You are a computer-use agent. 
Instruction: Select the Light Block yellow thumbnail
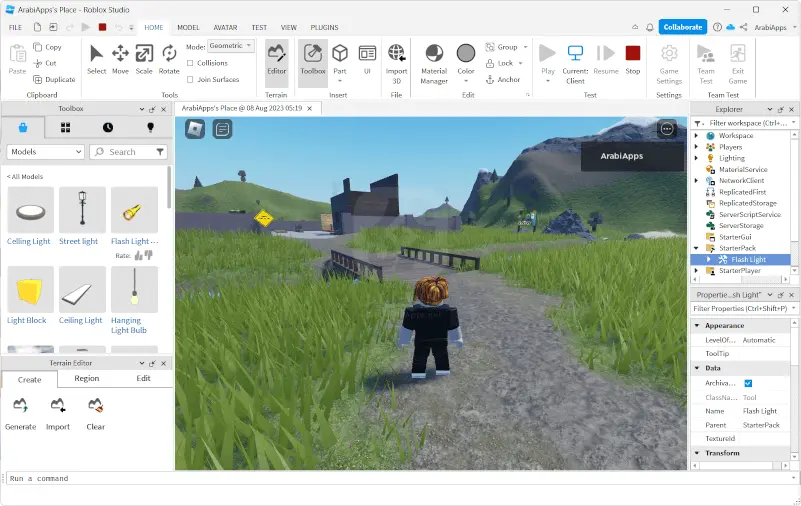(30, 288)
